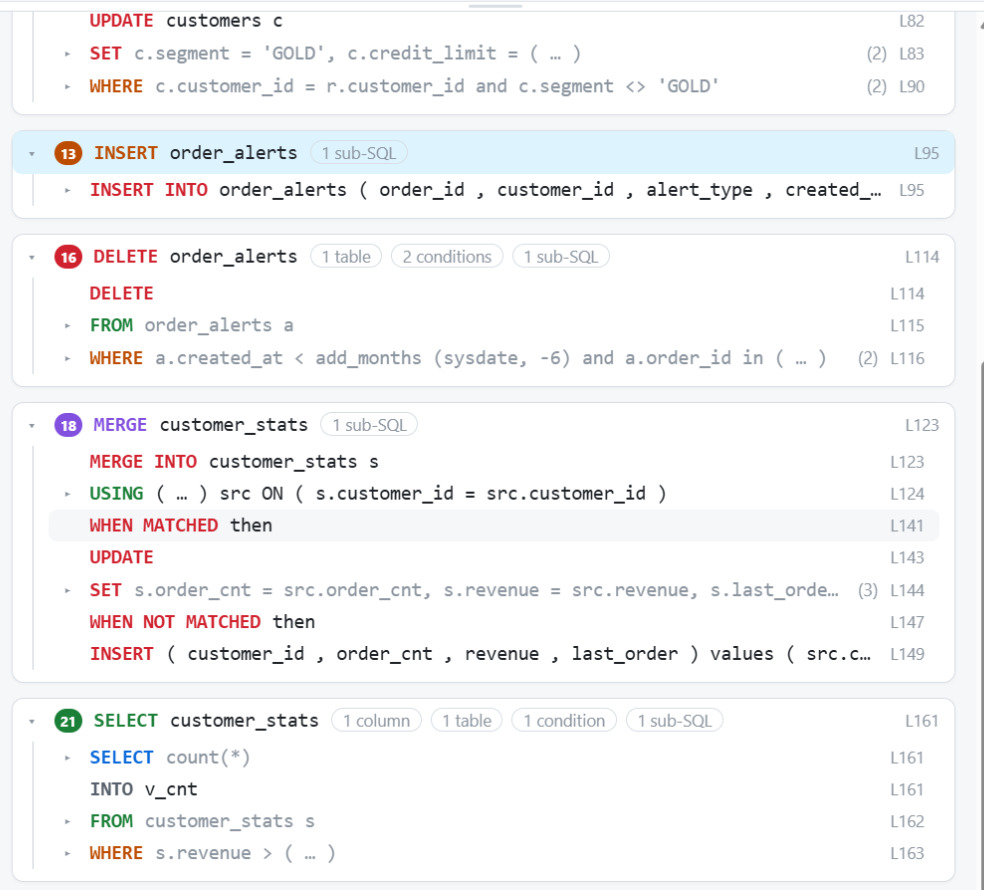Click the 1 column chip on SELECT customer_stats
The image size is (984, 890).
(x=377, y=721)
